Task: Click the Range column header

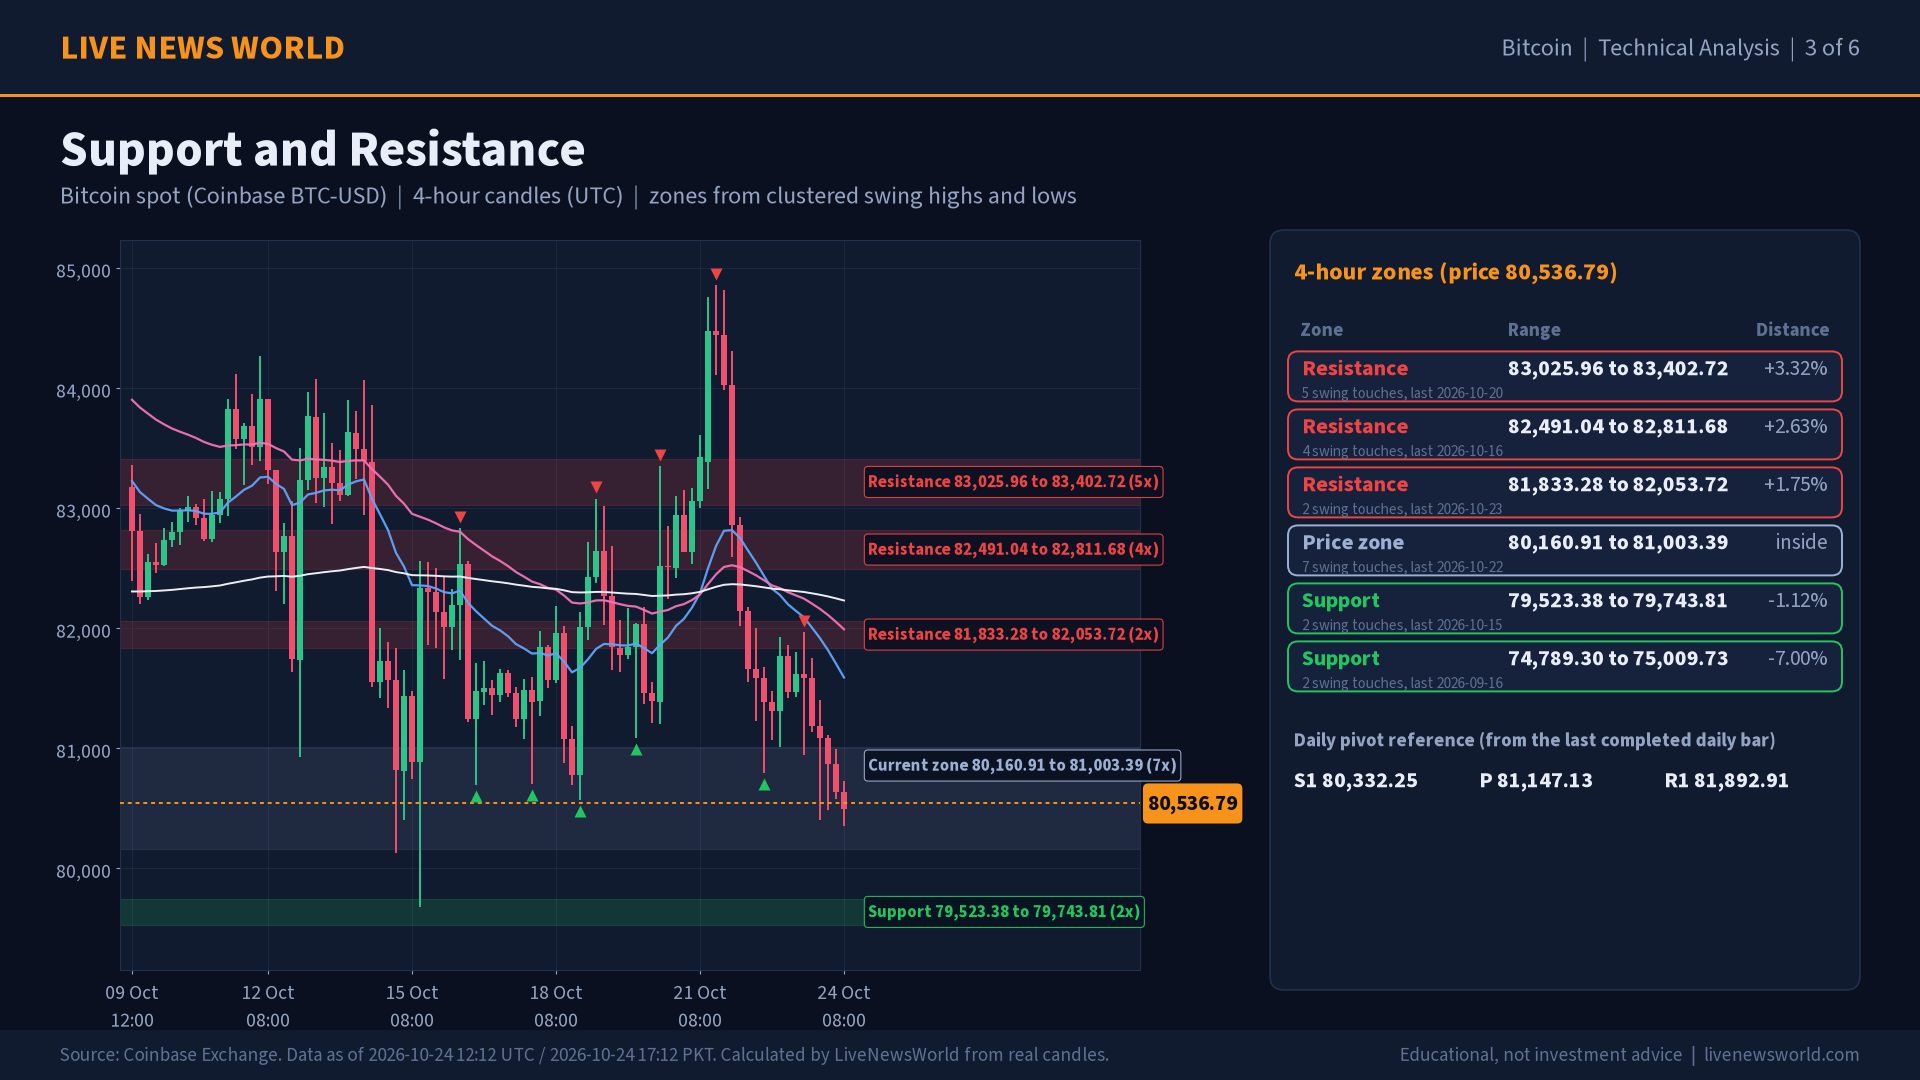Action: click(1534, 330)
